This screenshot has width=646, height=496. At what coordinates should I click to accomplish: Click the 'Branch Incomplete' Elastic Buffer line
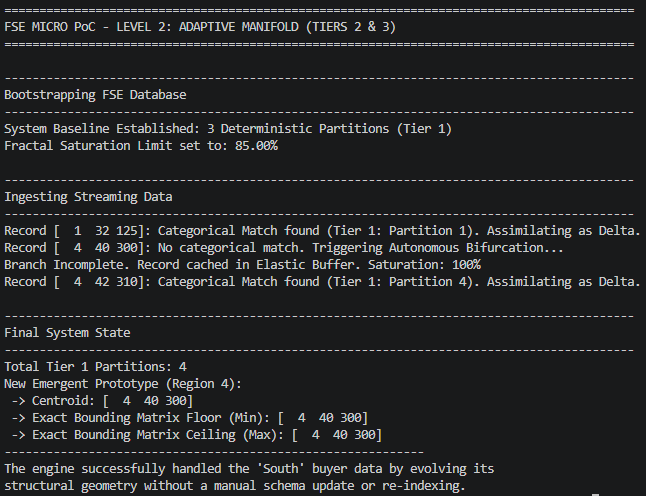coord(242,265)
